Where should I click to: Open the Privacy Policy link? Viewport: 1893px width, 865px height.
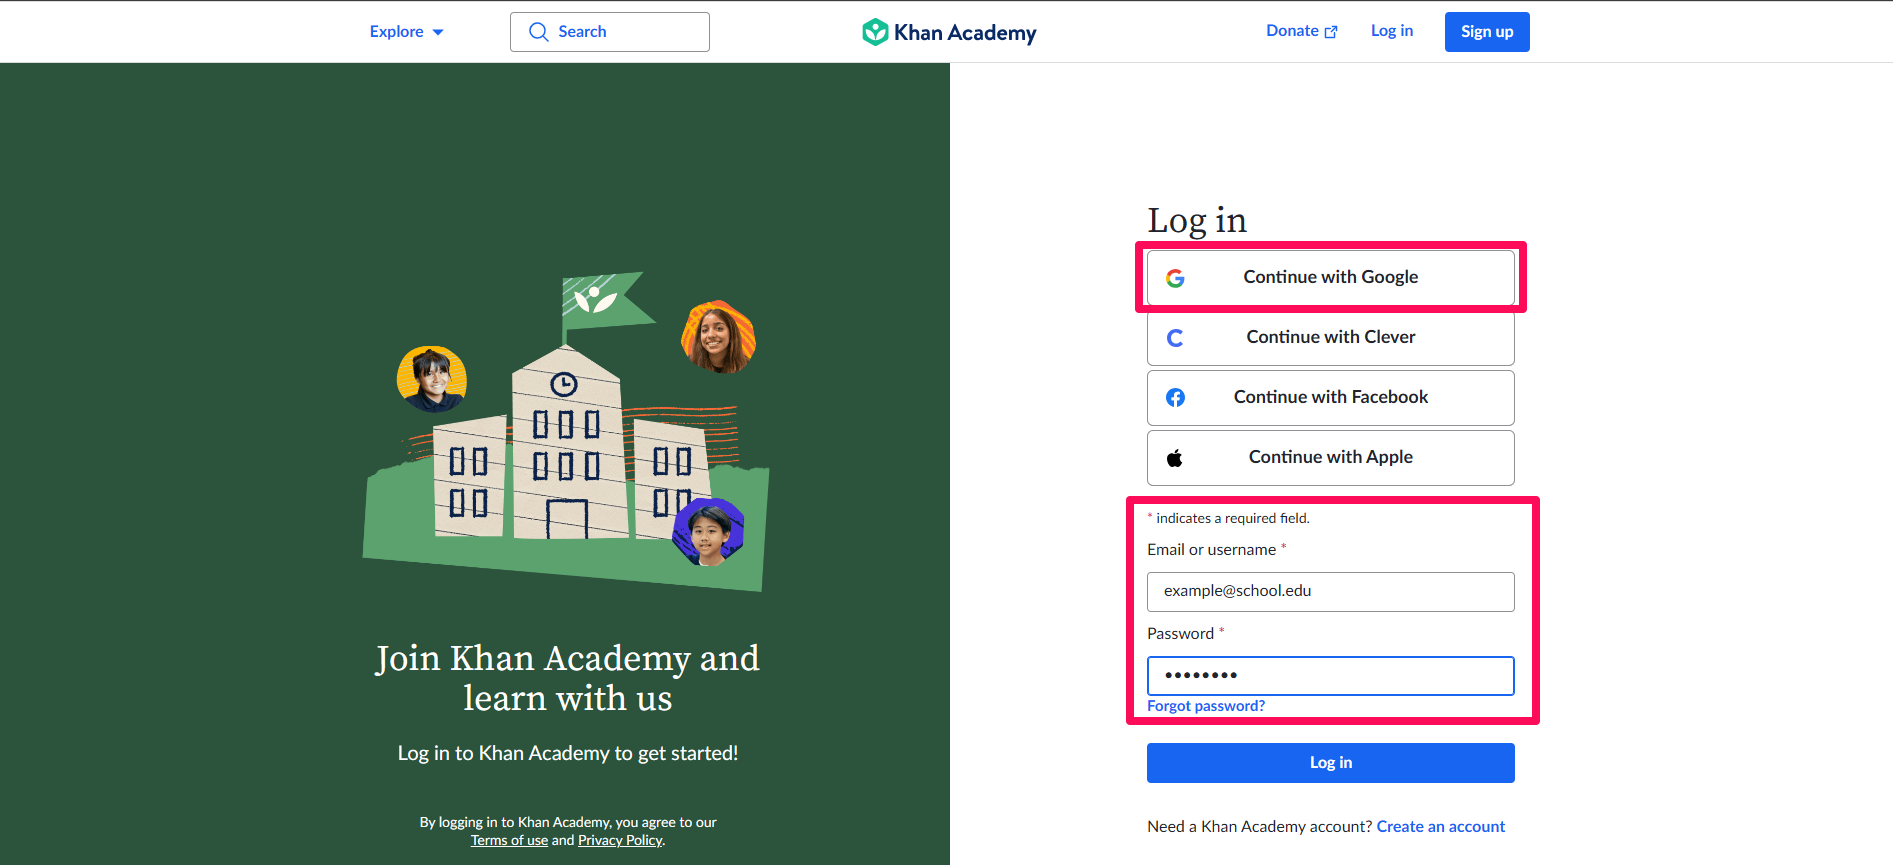tap(620, 841)
